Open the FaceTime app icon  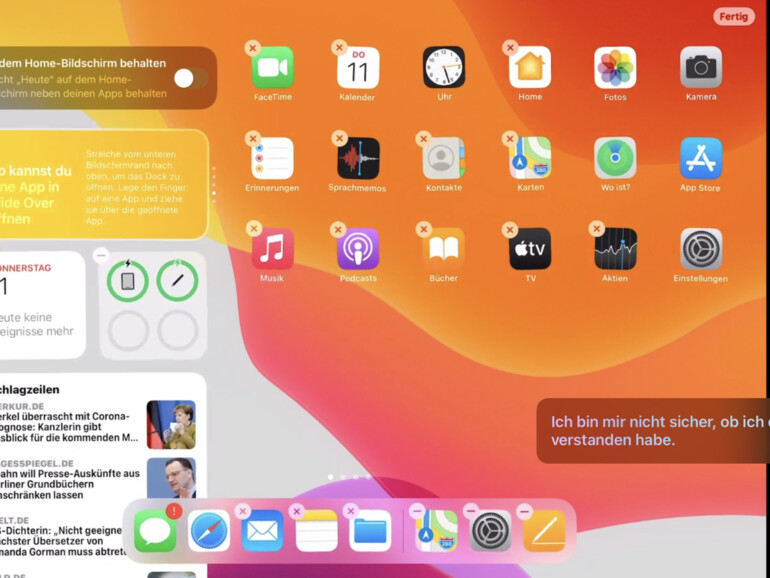pos(273,67)
